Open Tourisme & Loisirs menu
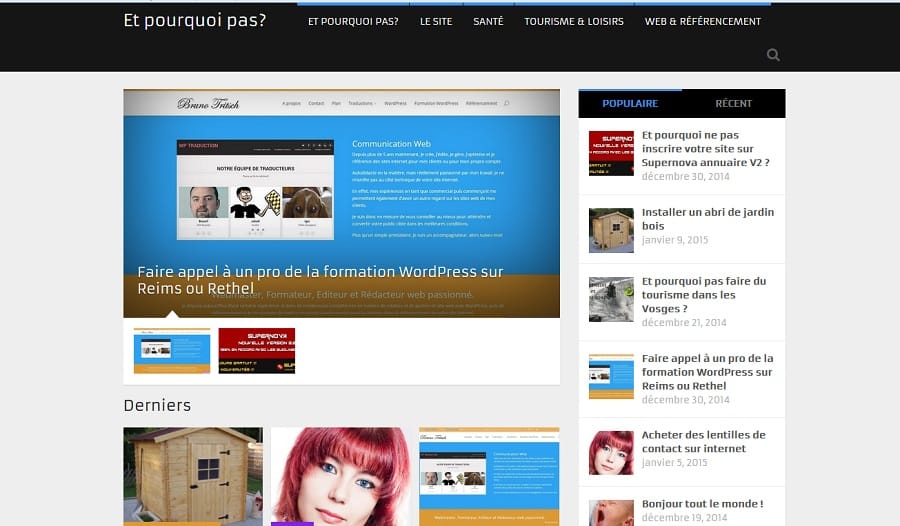The width and height of the screenshot is (900, 526). click(x=573, y=21)
